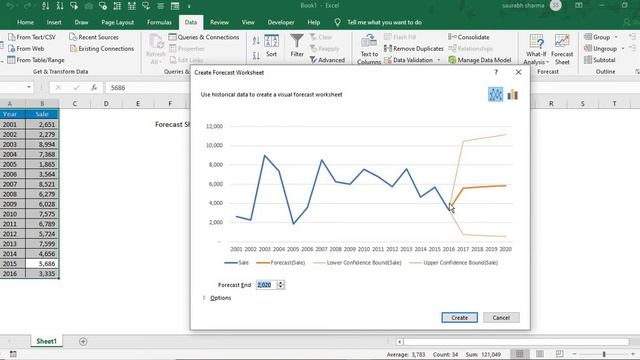Open the View tab
The height and width of the screenshot is (360, 640).
tap(248, 22)
